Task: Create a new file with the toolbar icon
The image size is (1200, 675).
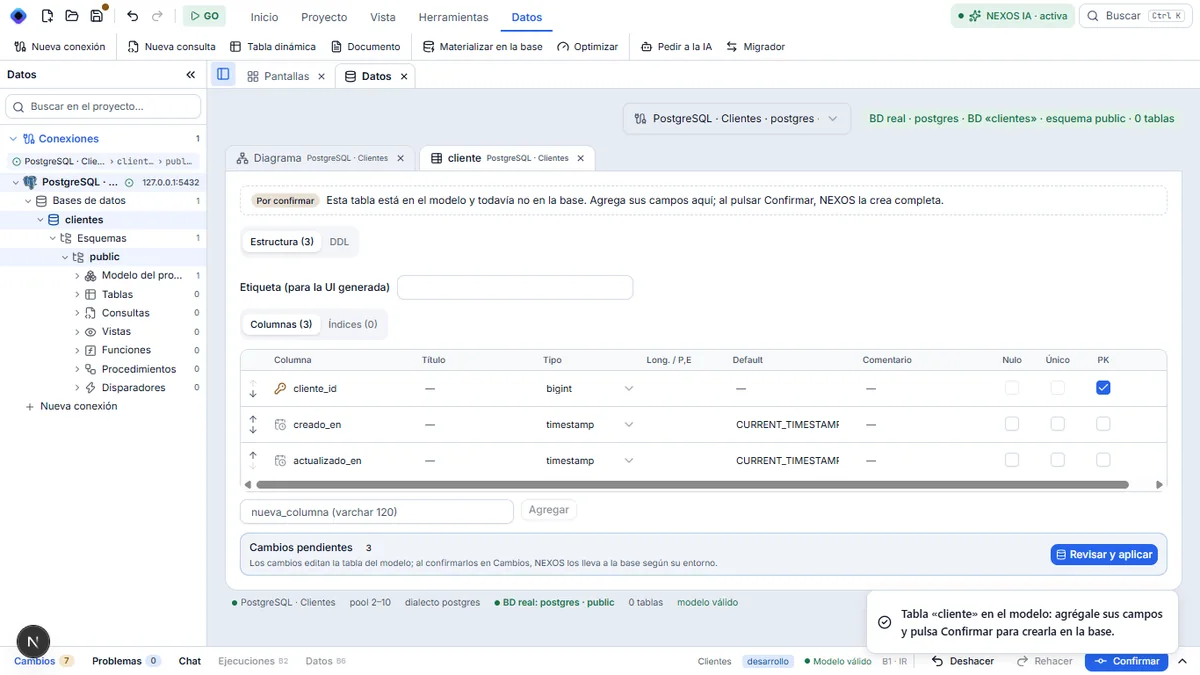Action: click(x=47, y=16)
